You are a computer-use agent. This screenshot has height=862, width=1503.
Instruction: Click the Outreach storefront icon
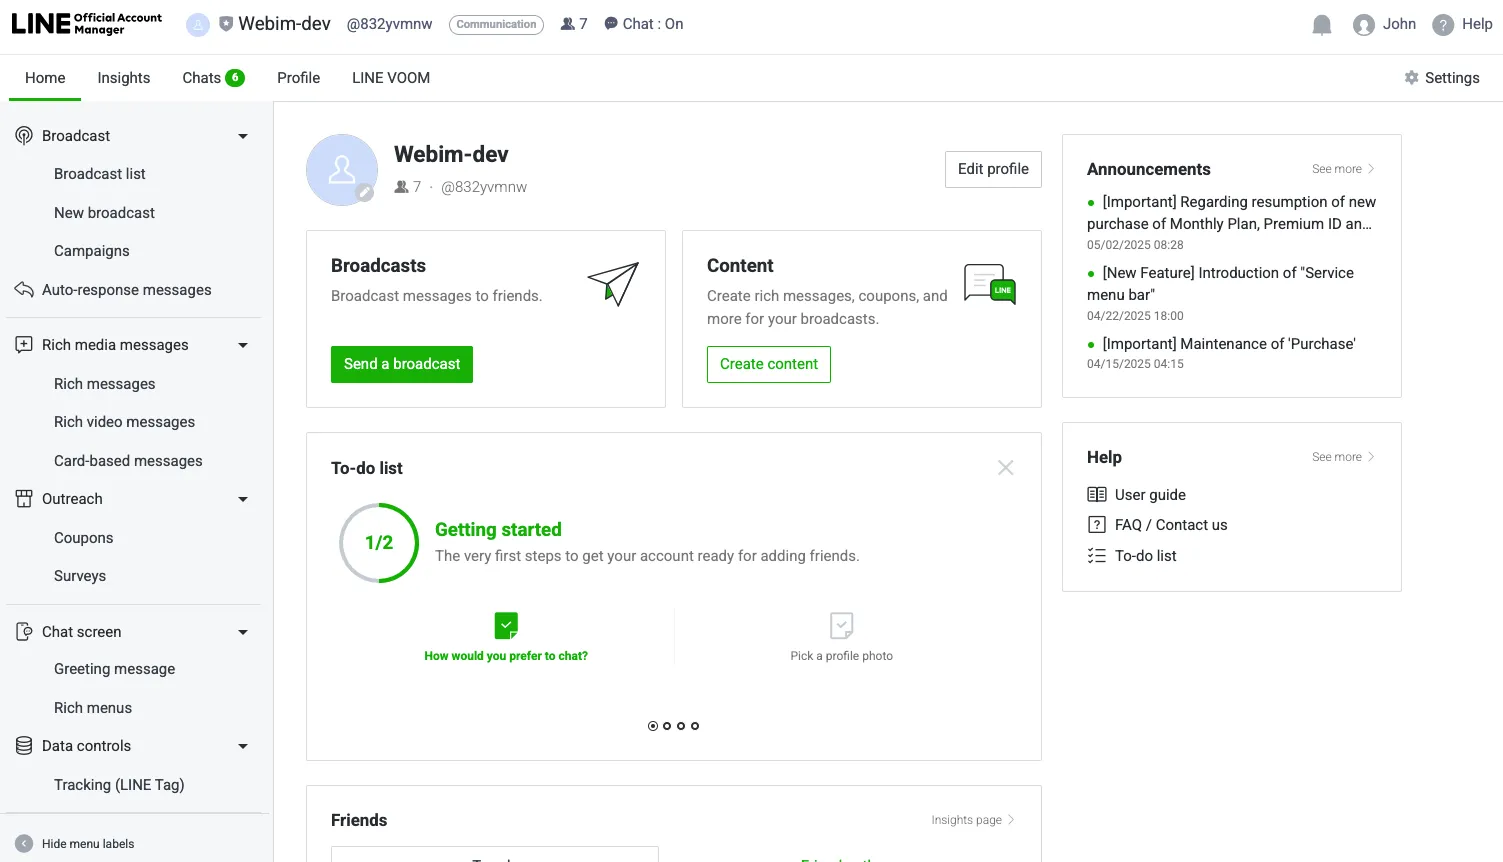[x=24, y=499]
